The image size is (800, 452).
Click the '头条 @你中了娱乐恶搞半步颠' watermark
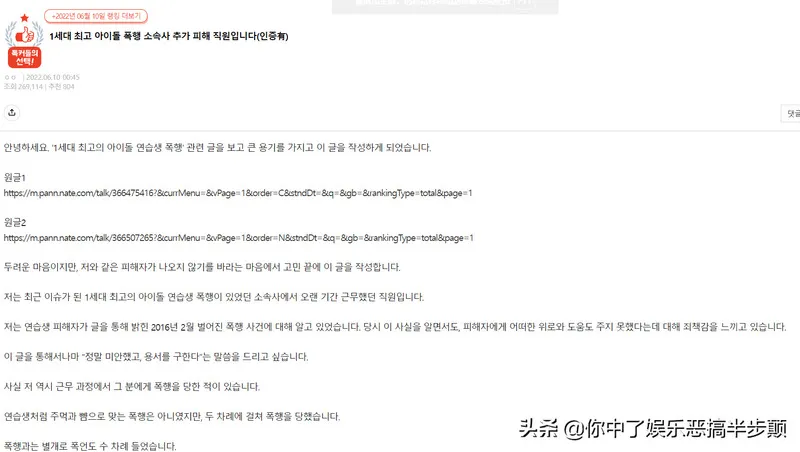point(653,429)
